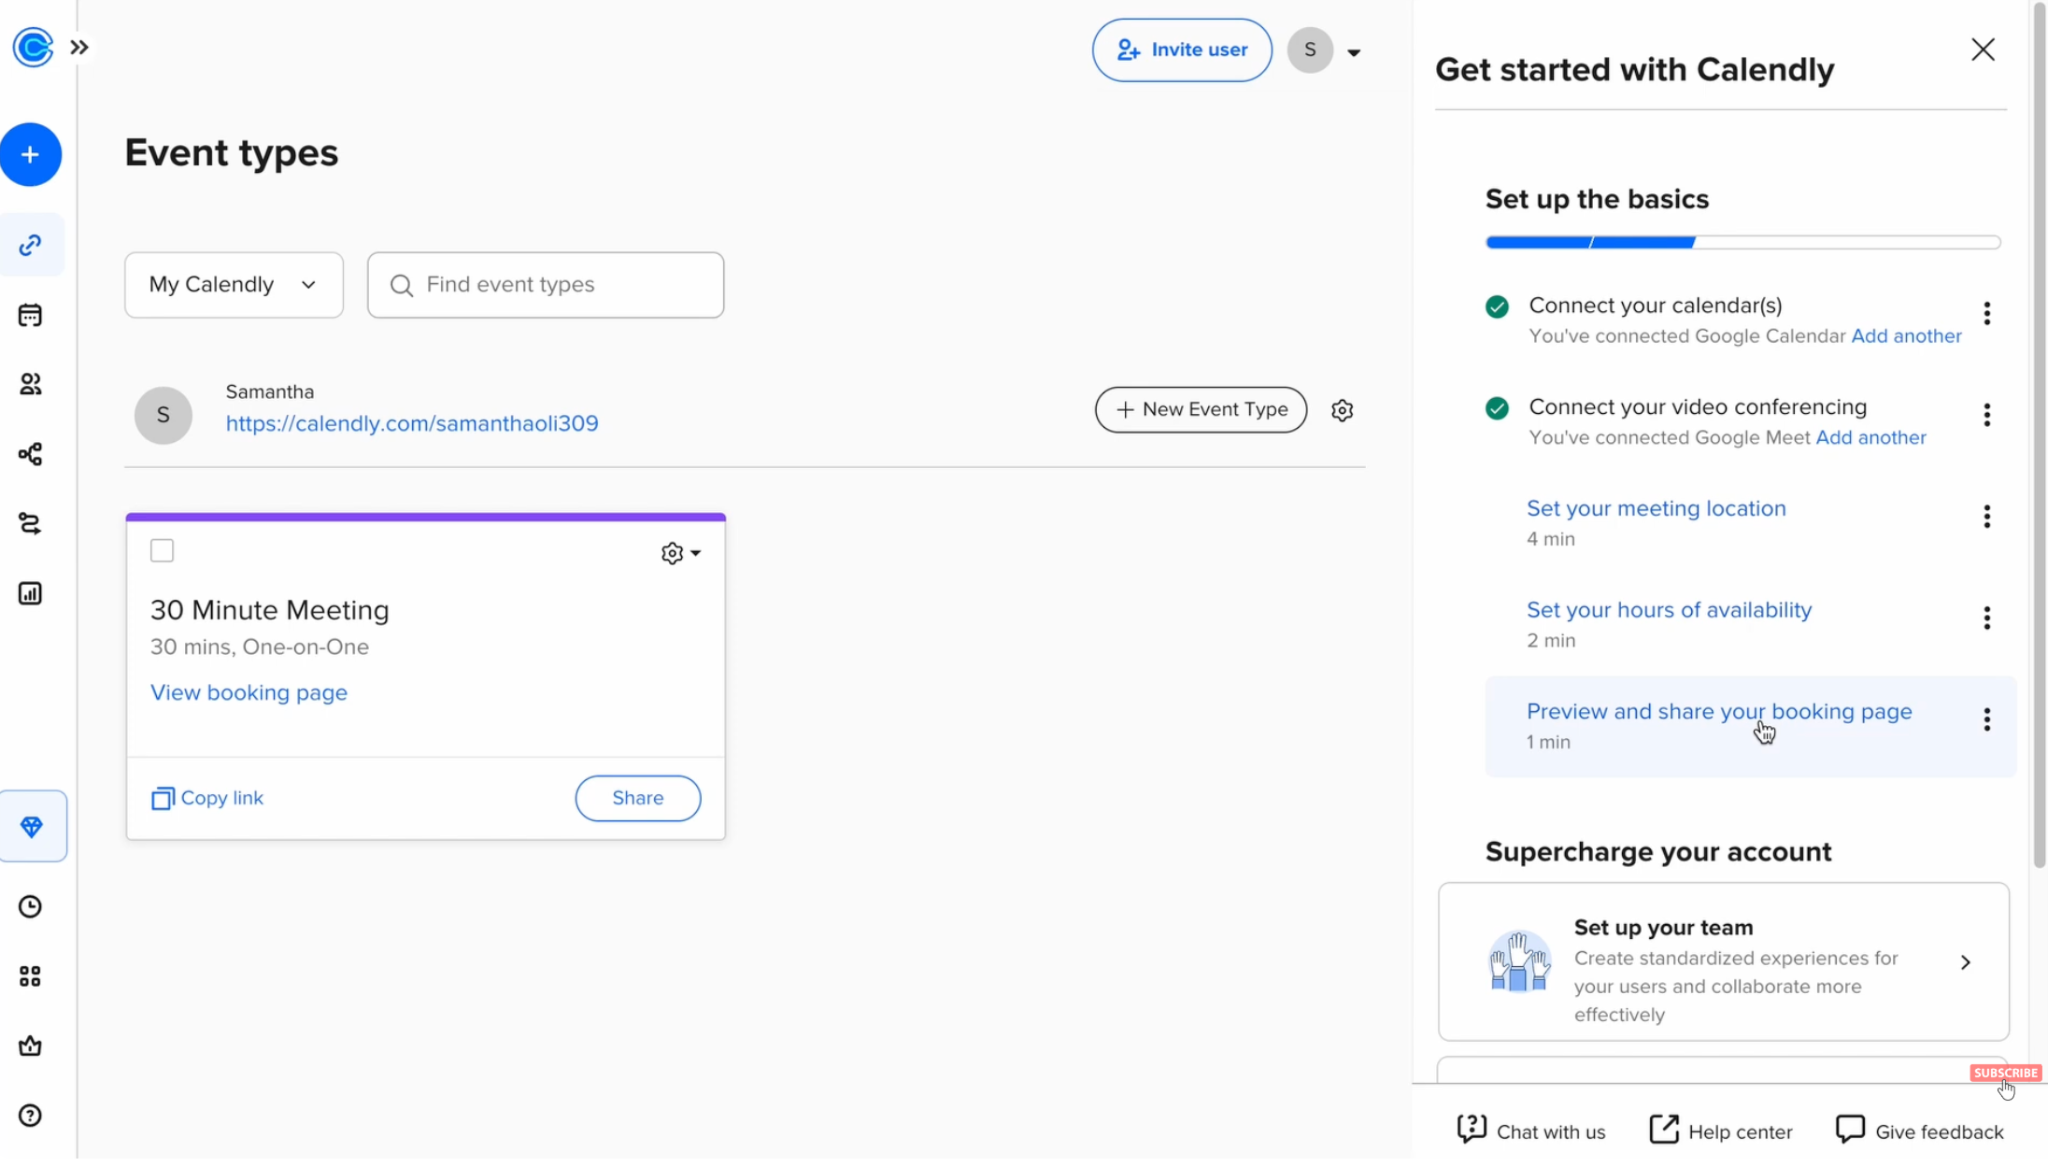
Task: Click Add another video conferencing link
Action: [1870, 438]
